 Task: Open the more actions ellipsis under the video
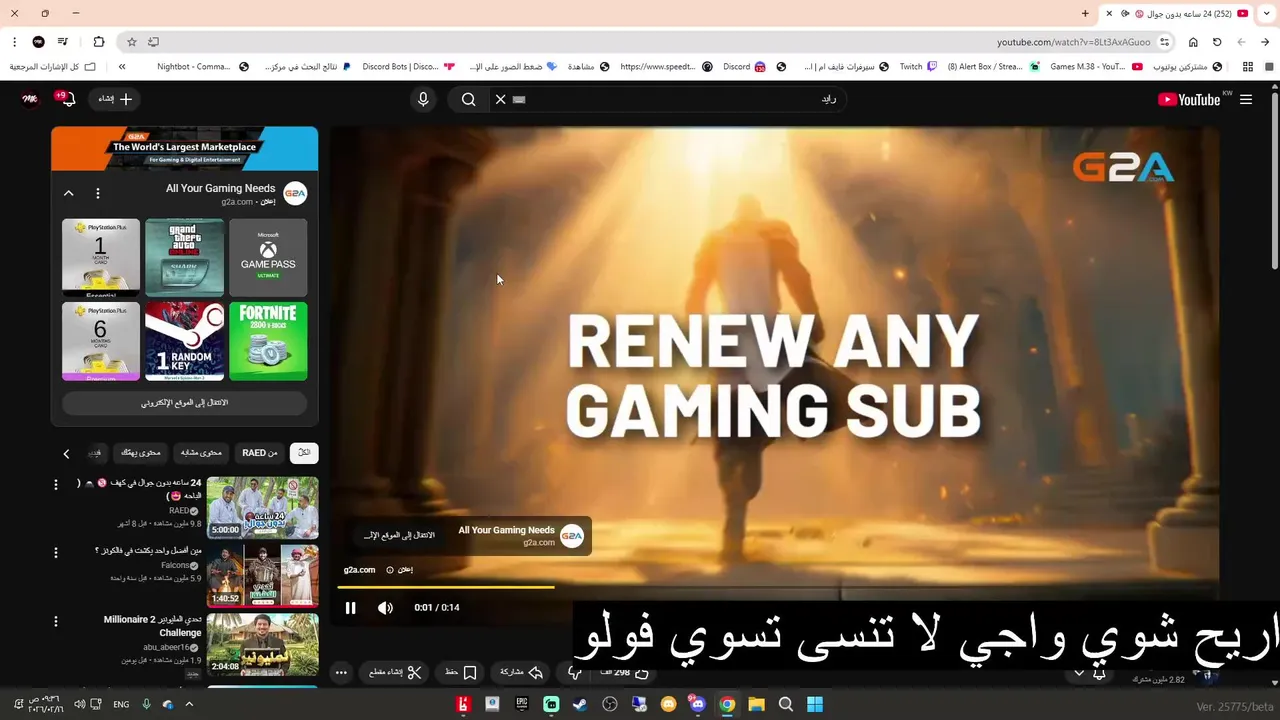(x=341, y=672)
